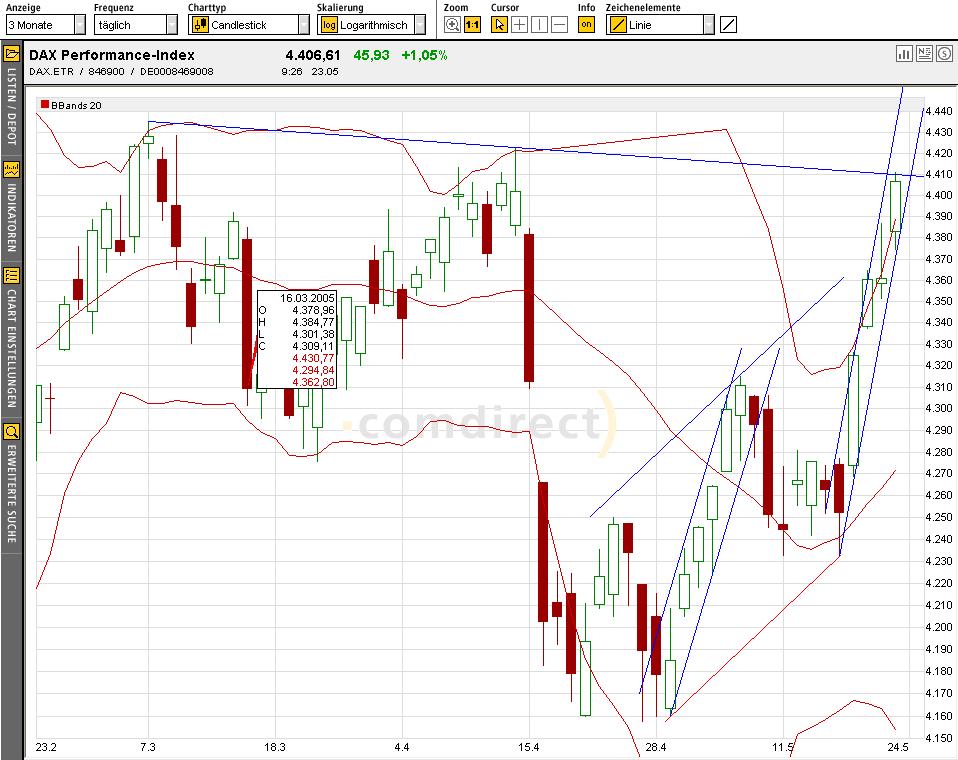Click the diagonal line draw tool button
The width and height of the screenshot is (958, 760).
tap(728, 25)
